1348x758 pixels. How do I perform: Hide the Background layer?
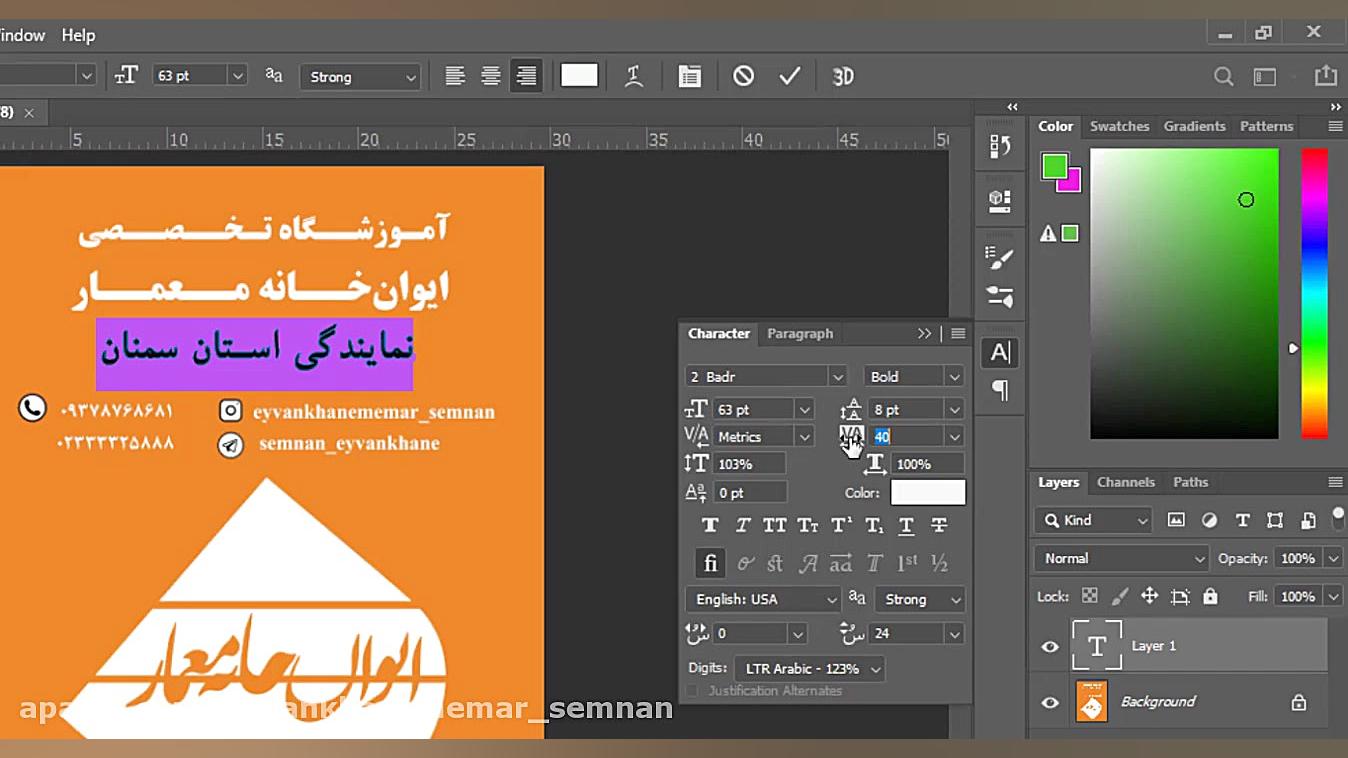click(x=1049, y=702)
